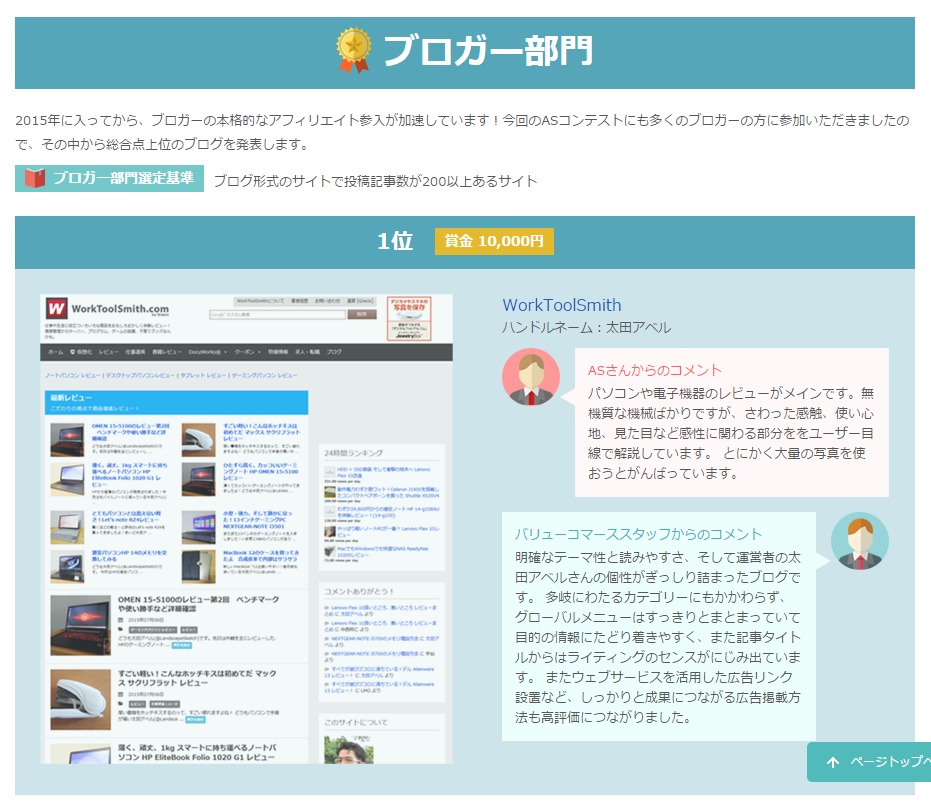This screenshot has height=803, width=931.
Task: Click the AS commenter avatar with pink background
Action: tap(531, 377)
